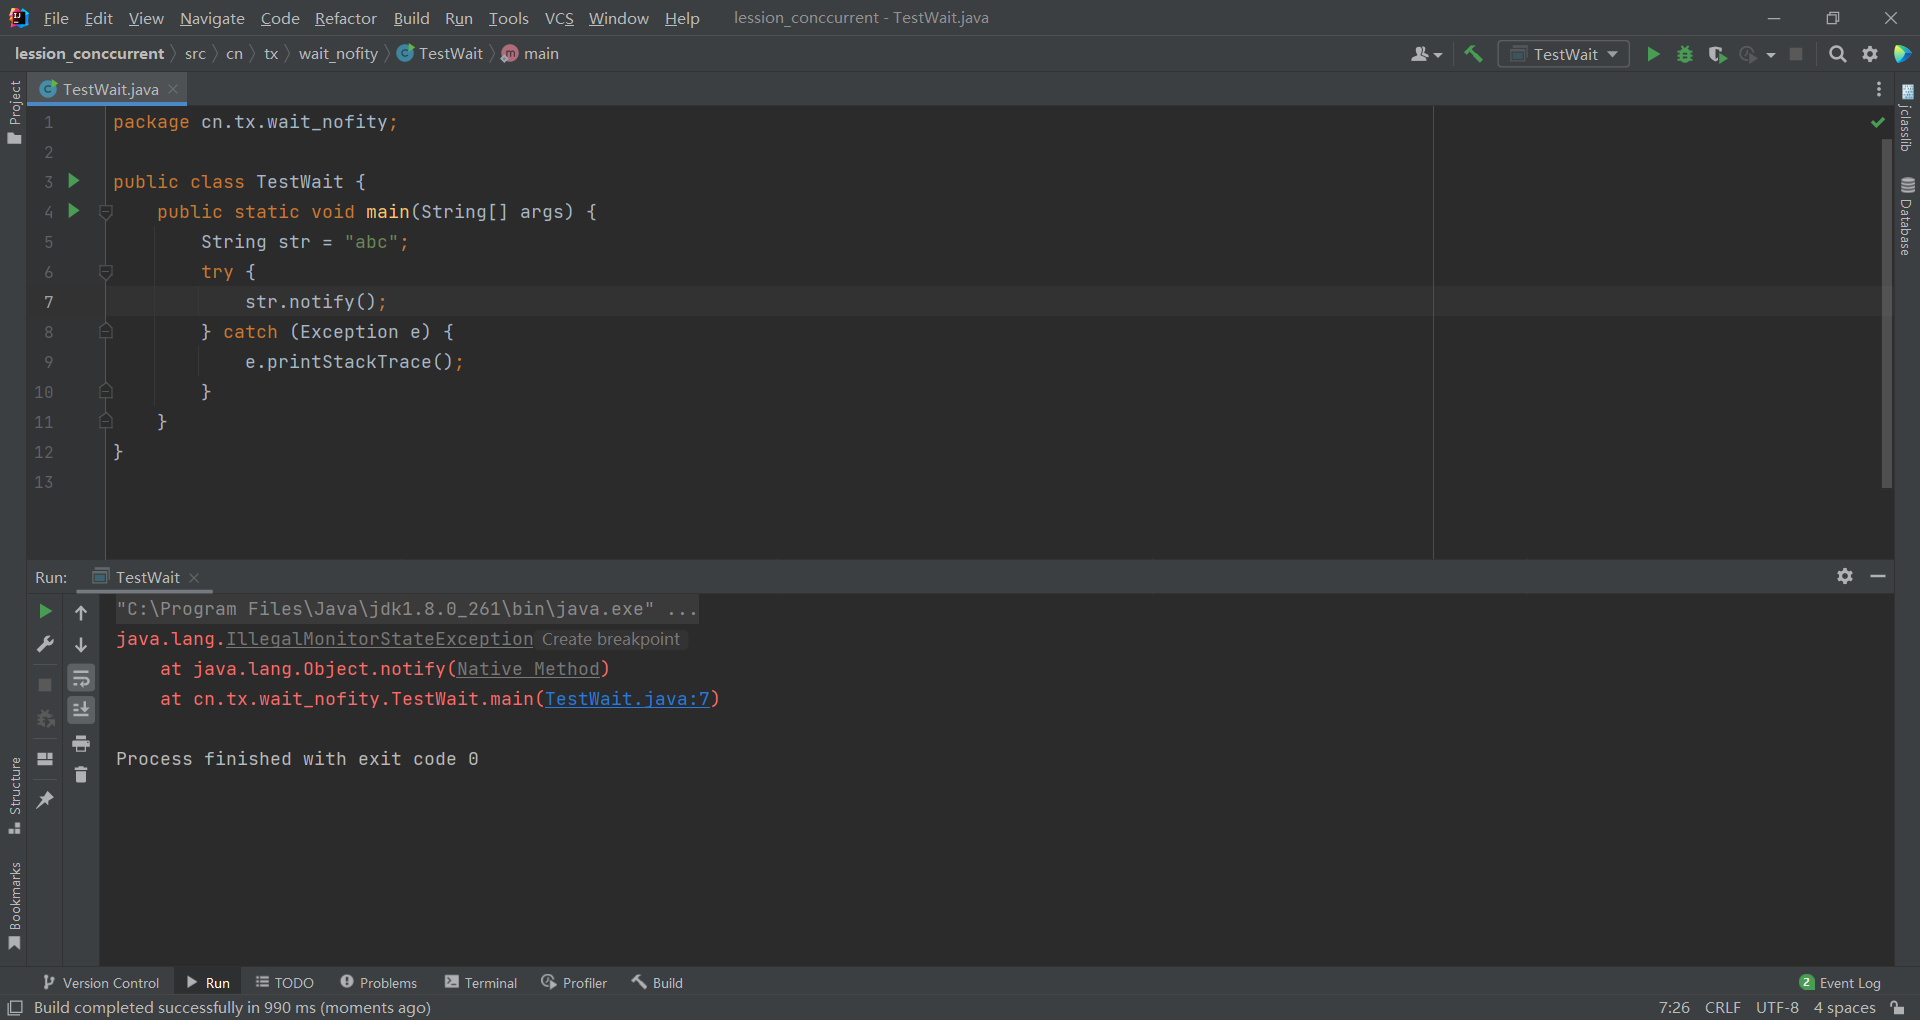The height and width of the screenshot is (1020, 1920).
Task: Click run gutter arrow on main line 4
Action: [73, 211]
